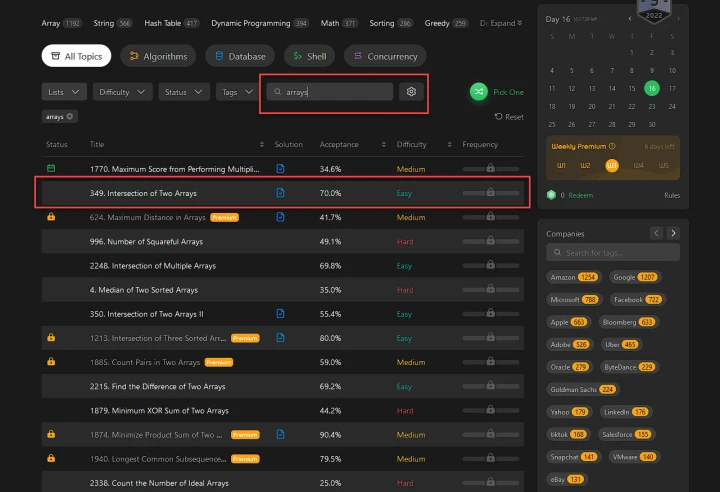
Task: Click calendar status icon of problem 1770
Action: [51, 168]
